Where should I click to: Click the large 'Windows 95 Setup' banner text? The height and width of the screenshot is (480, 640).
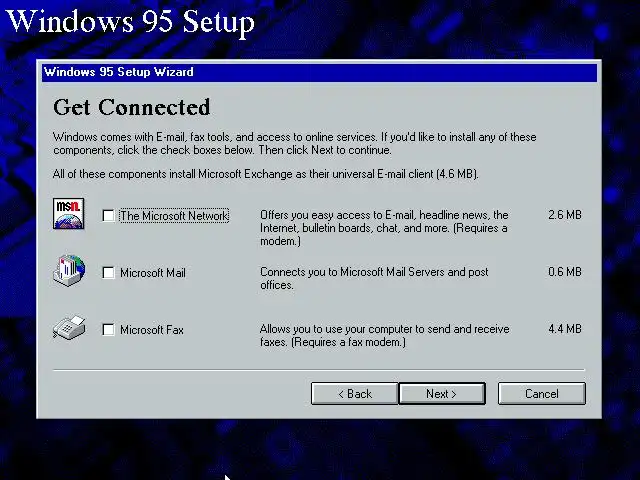click(131, 21)
